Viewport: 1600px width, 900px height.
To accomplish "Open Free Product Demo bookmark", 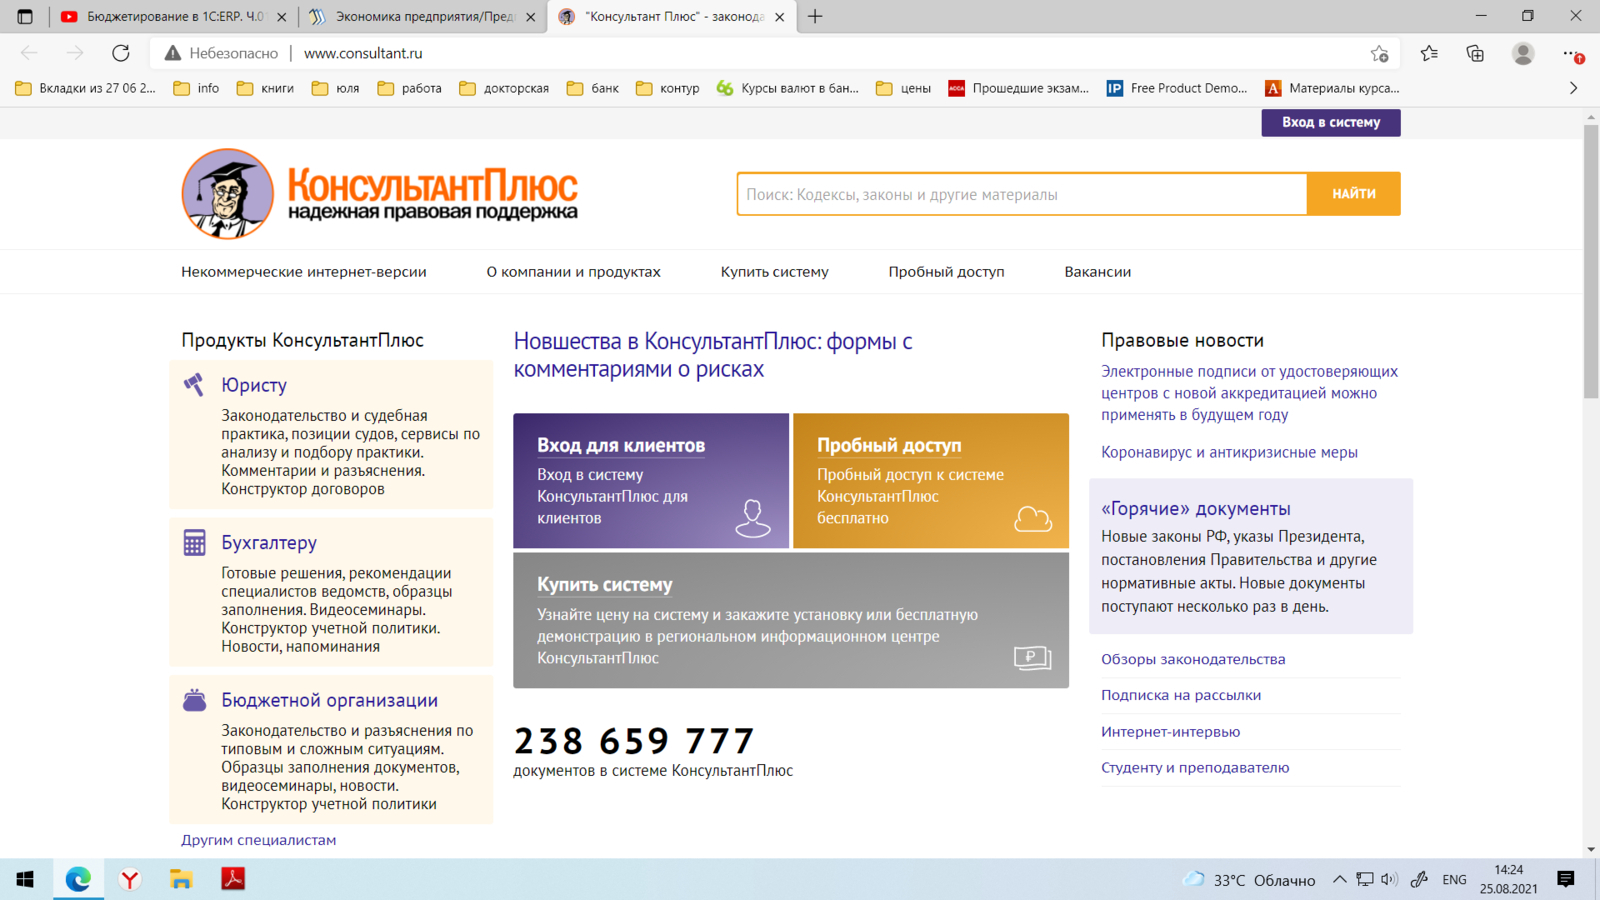I will coord(1177,88).
